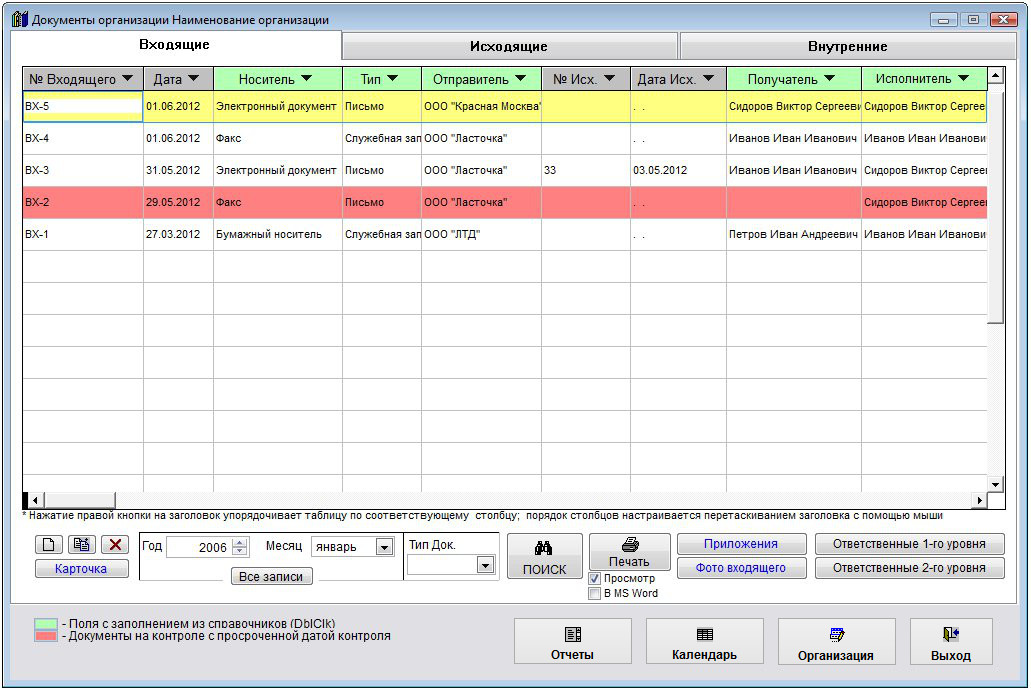Expand the Месяц dropdown

tap(384, 547)
